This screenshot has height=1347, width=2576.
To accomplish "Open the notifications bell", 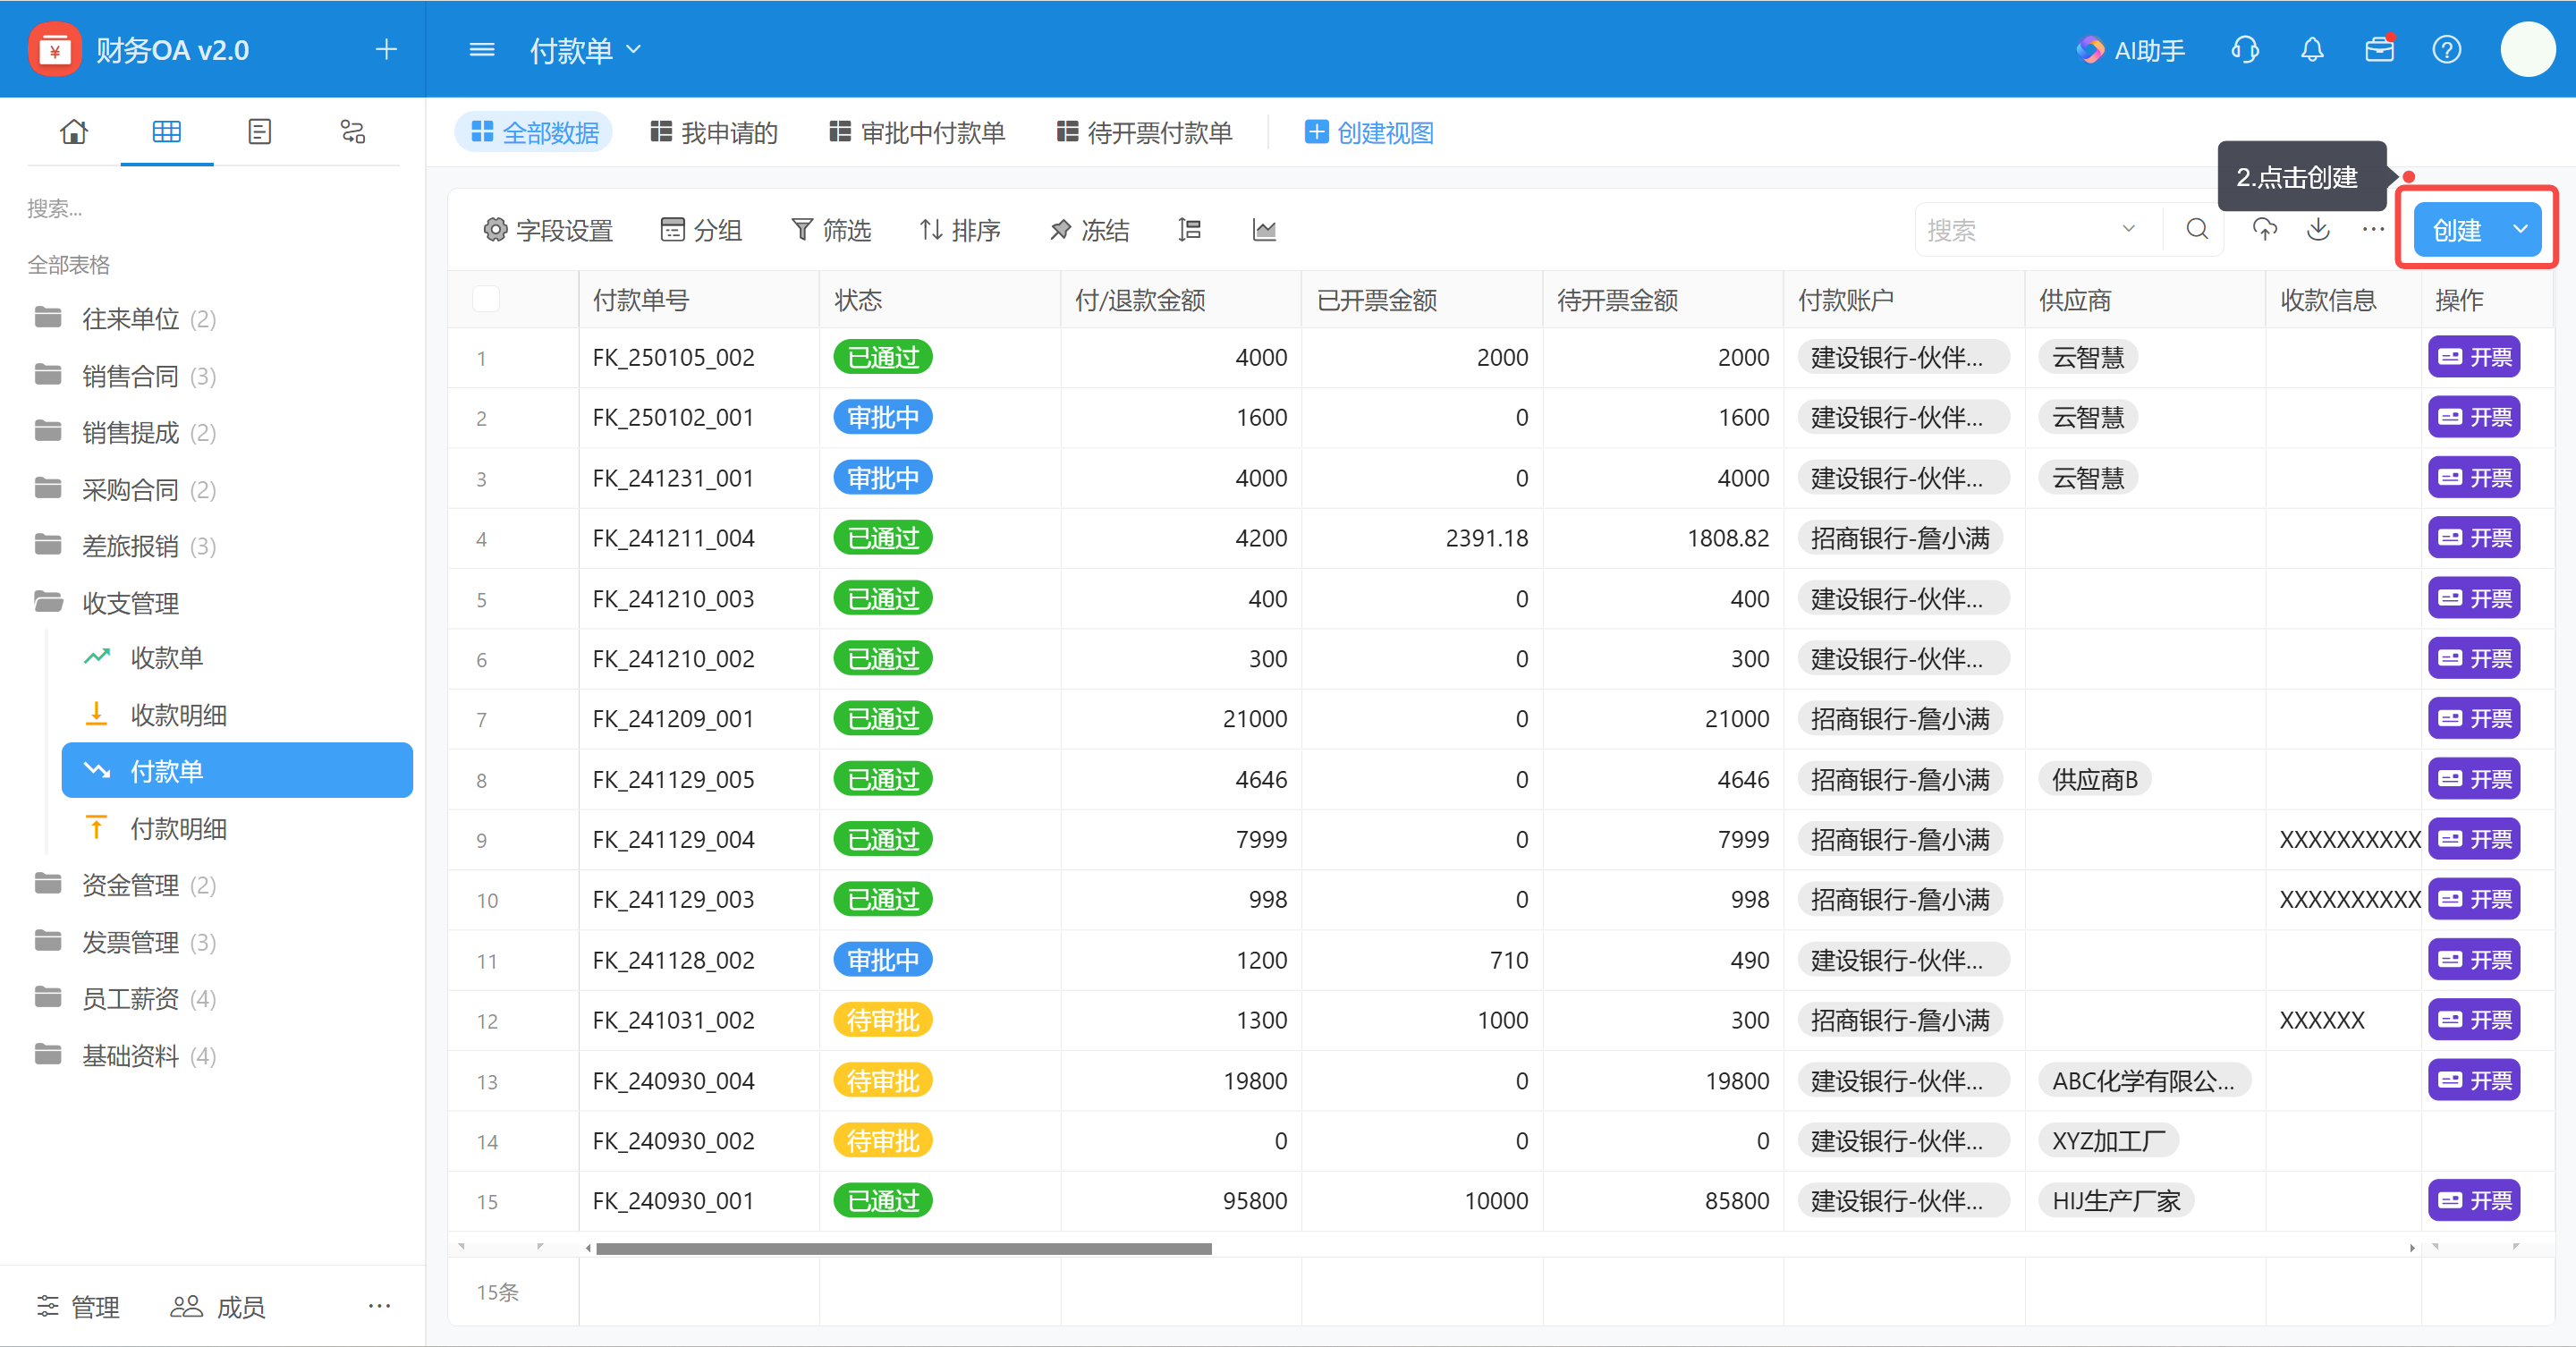I will pyautogui.click(x=2312, y=49).
